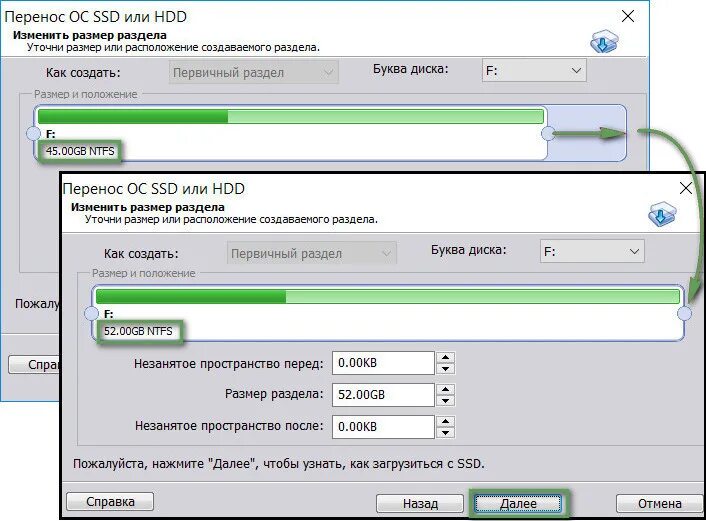Decrease Размер раздела value with down arrow
The image size is (706, 521).
click(x=445, y=400)
